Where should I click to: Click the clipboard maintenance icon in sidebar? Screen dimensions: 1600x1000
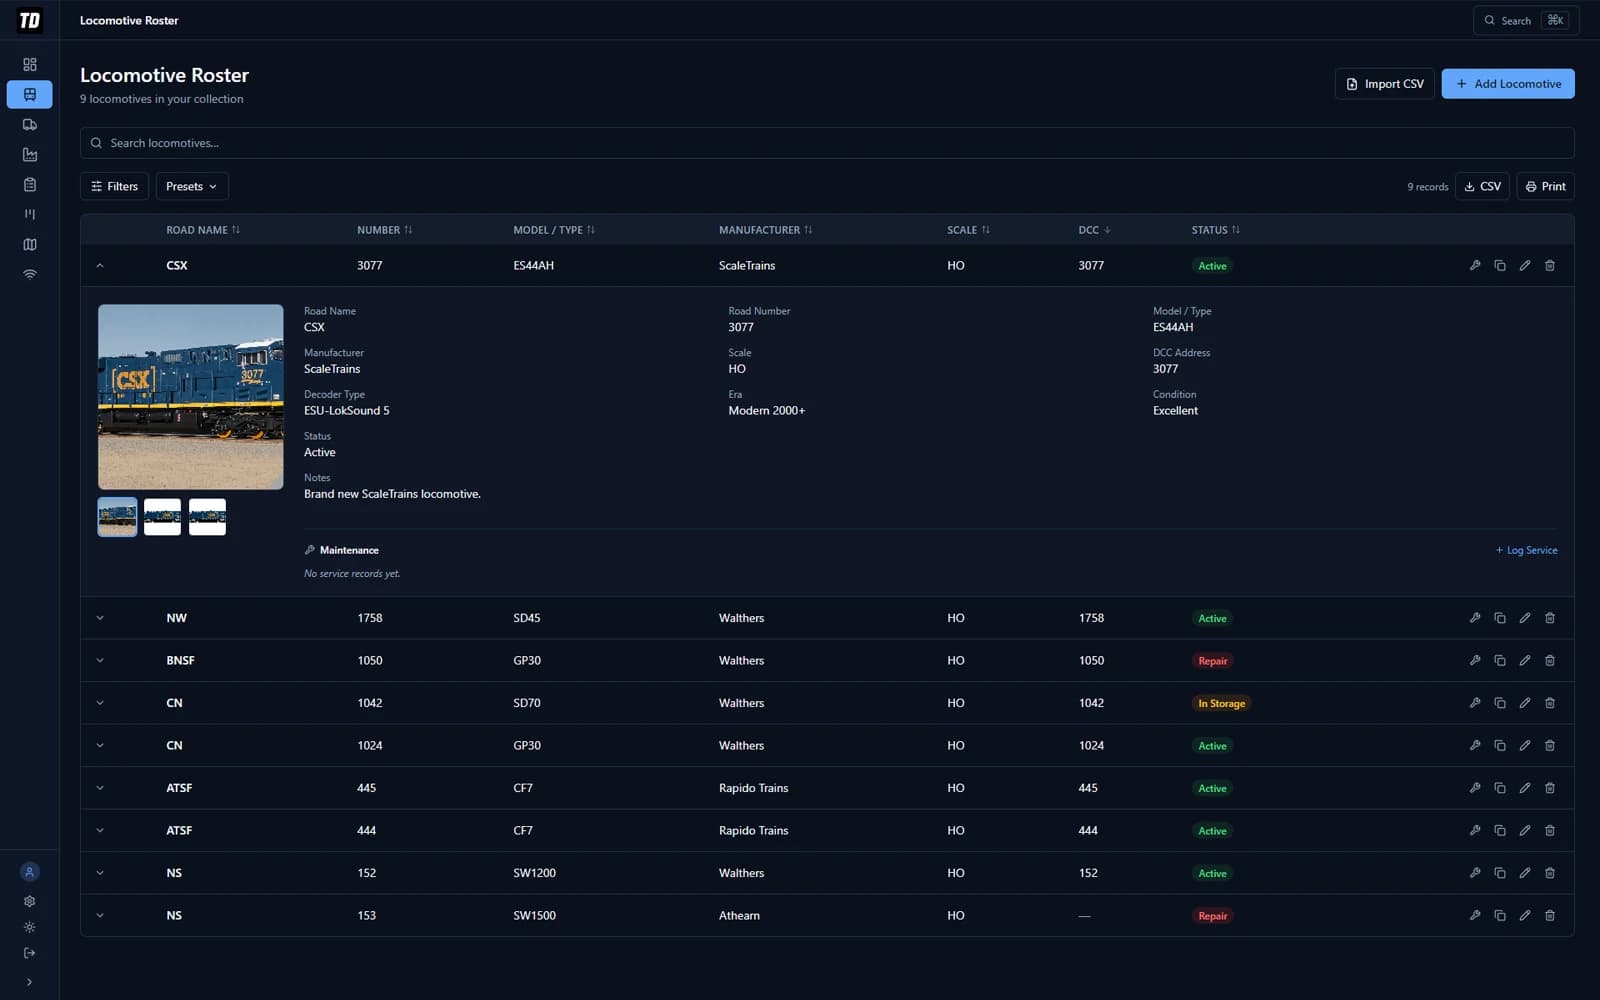[x=30, y=184]
